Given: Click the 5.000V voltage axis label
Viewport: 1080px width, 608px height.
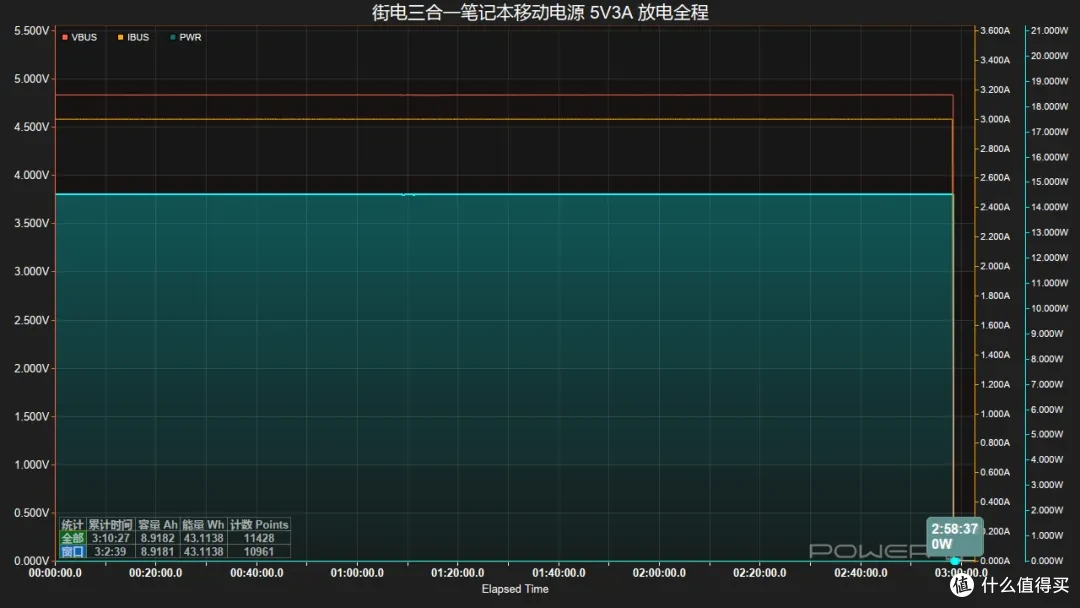Looking at the screenshot, I should 32,78.
